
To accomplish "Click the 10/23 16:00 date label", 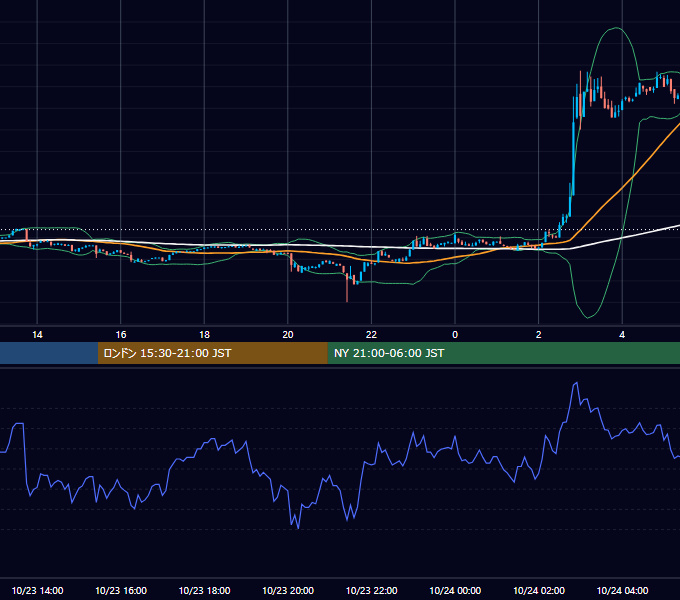I will [121, 590].
